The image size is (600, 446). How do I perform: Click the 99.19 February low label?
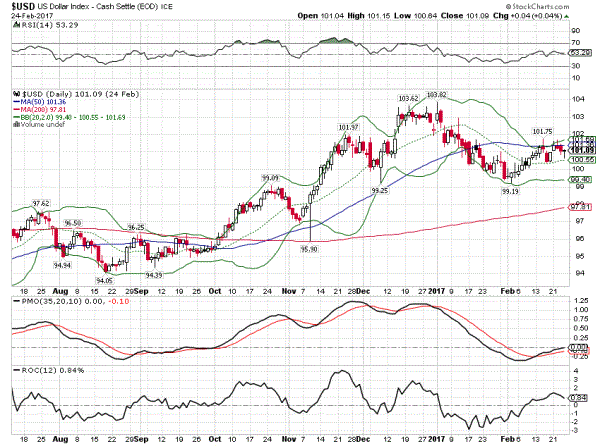pos(510,190)
